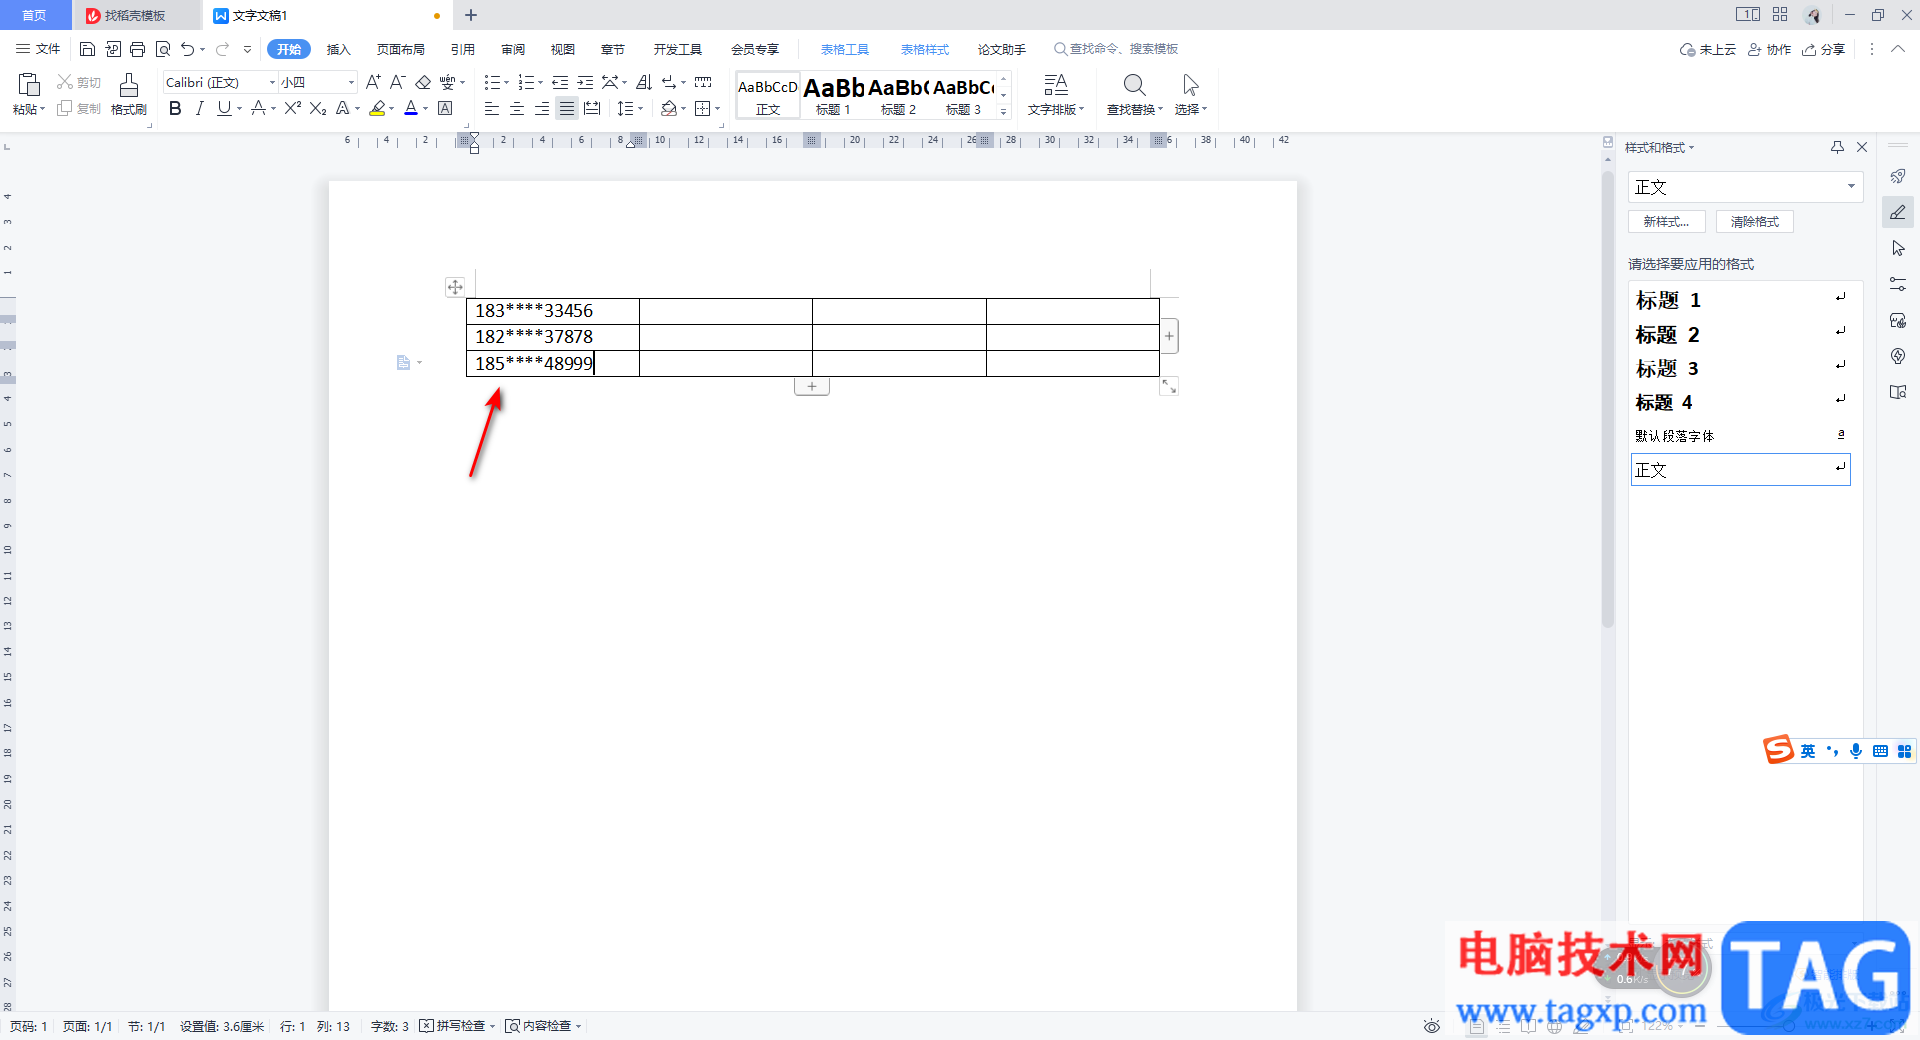The width and height of the screenshot is (1920, 1040).
Task: Pin the Styles and Formatting pane
Action: (x=1837, y=147)
